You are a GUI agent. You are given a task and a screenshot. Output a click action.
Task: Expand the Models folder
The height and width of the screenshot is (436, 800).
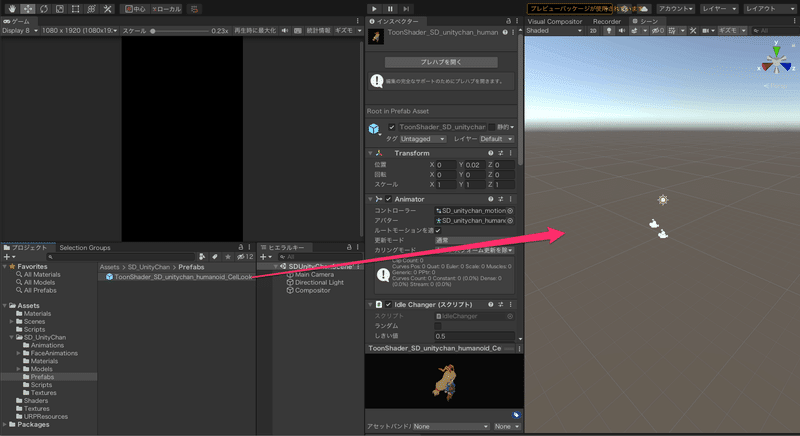[18, 369]
